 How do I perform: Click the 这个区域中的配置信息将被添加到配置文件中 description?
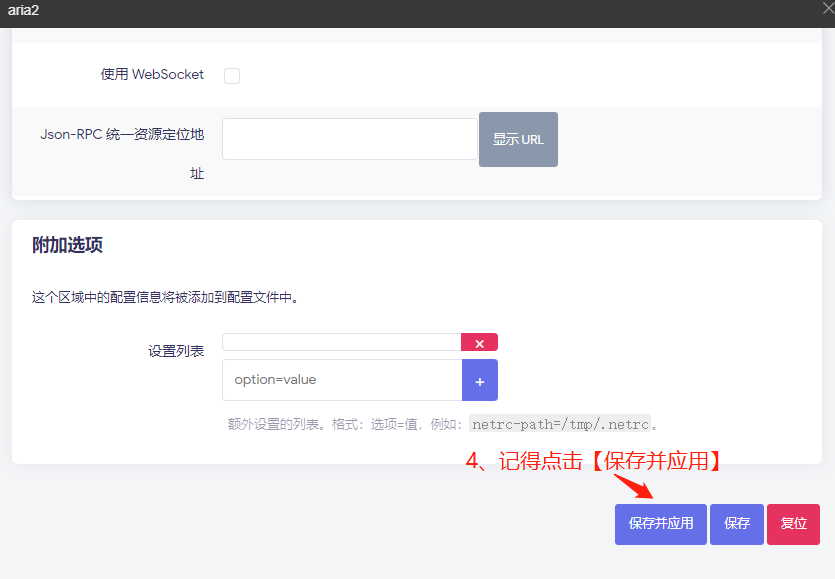pyautogui.click(x=165, y=297)
